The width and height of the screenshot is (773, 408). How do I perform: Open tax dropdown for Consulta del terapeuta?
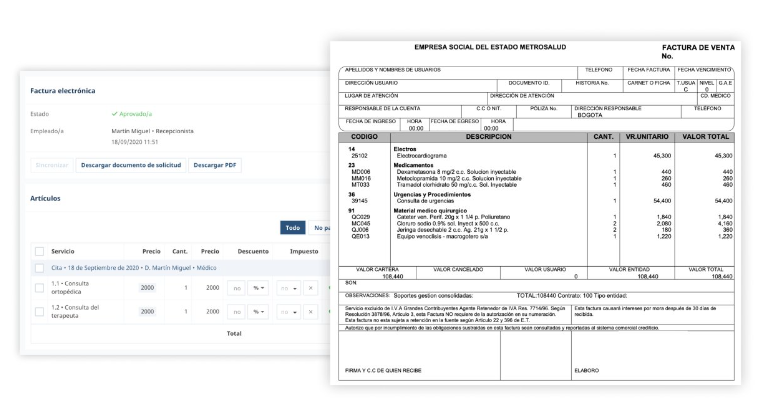pos(289,311)
